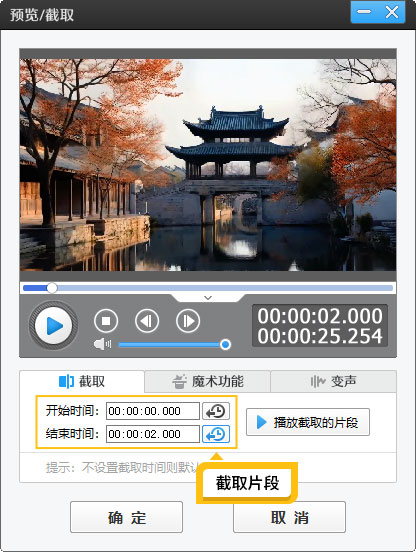The height and width of the screenshot is (552, 416).
Task: Switch to the 截取 tab
Action: tap(82, 381)
